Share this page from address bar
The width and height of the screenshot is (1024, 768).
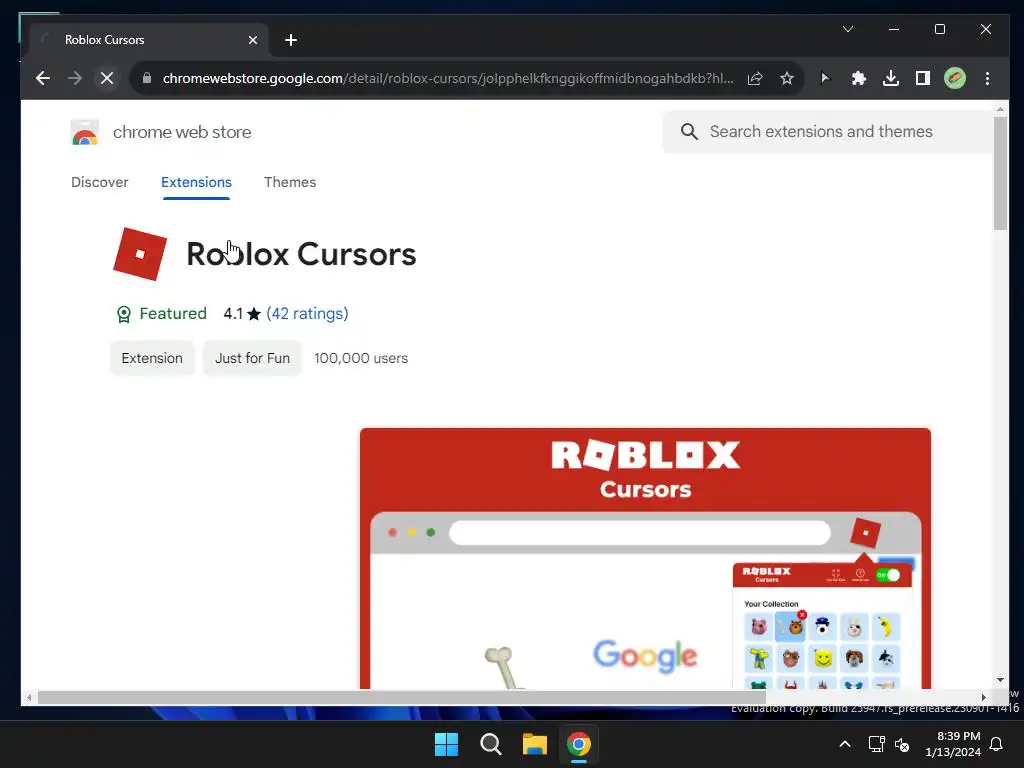pyautogui.click(x=755, y=78)
